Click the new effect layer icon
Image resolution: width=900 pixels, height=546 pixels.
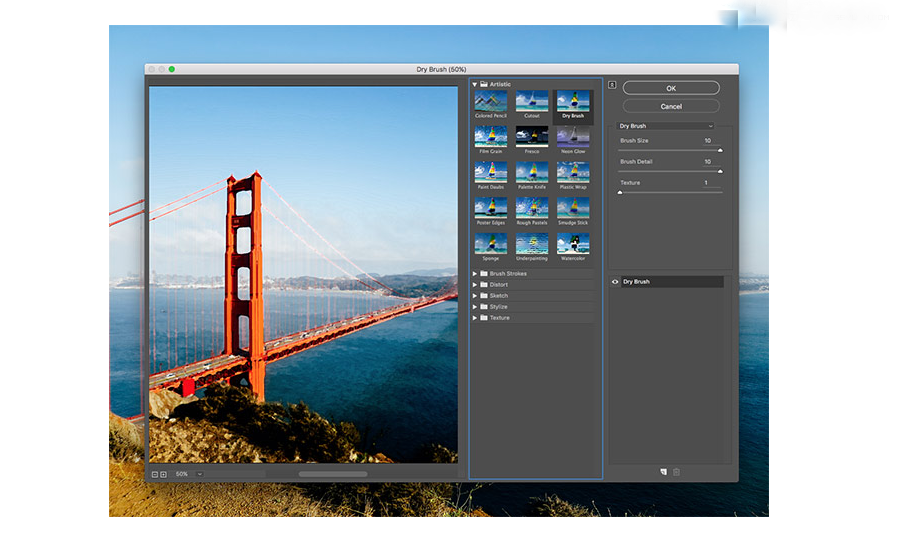[x=662, y=471]
